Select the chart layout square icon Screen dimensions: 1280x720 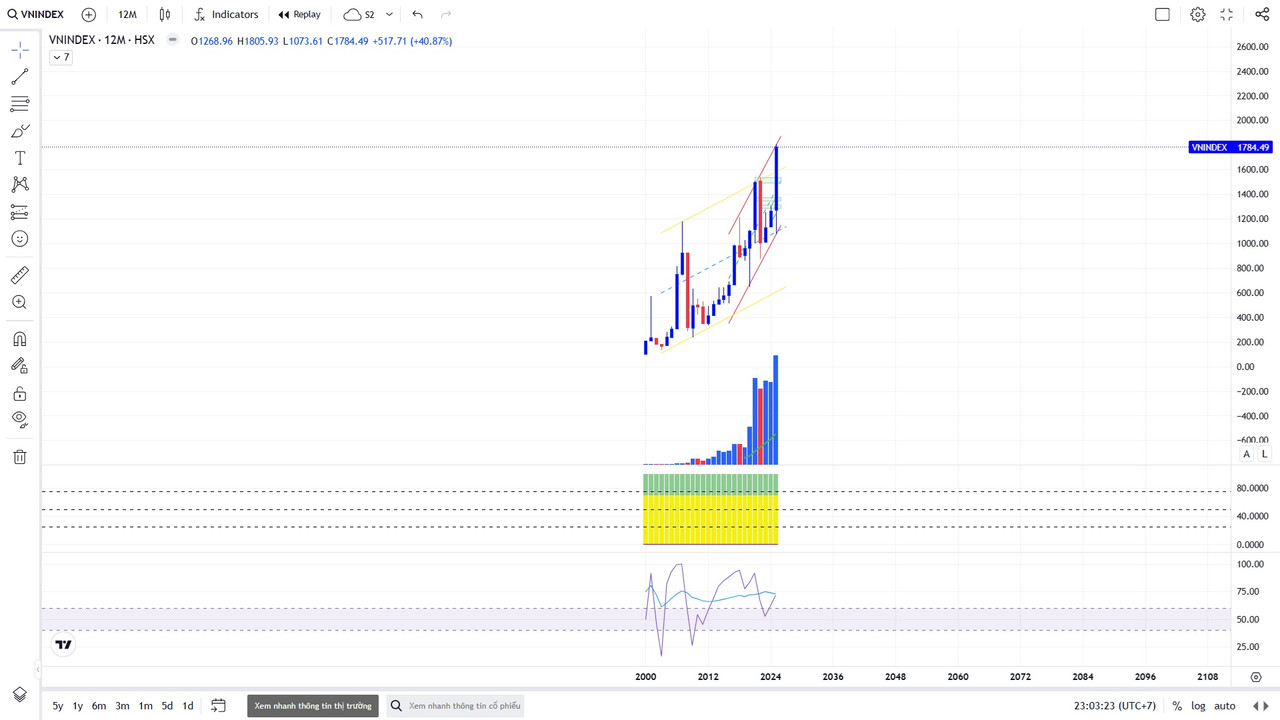coord(1162,14)
